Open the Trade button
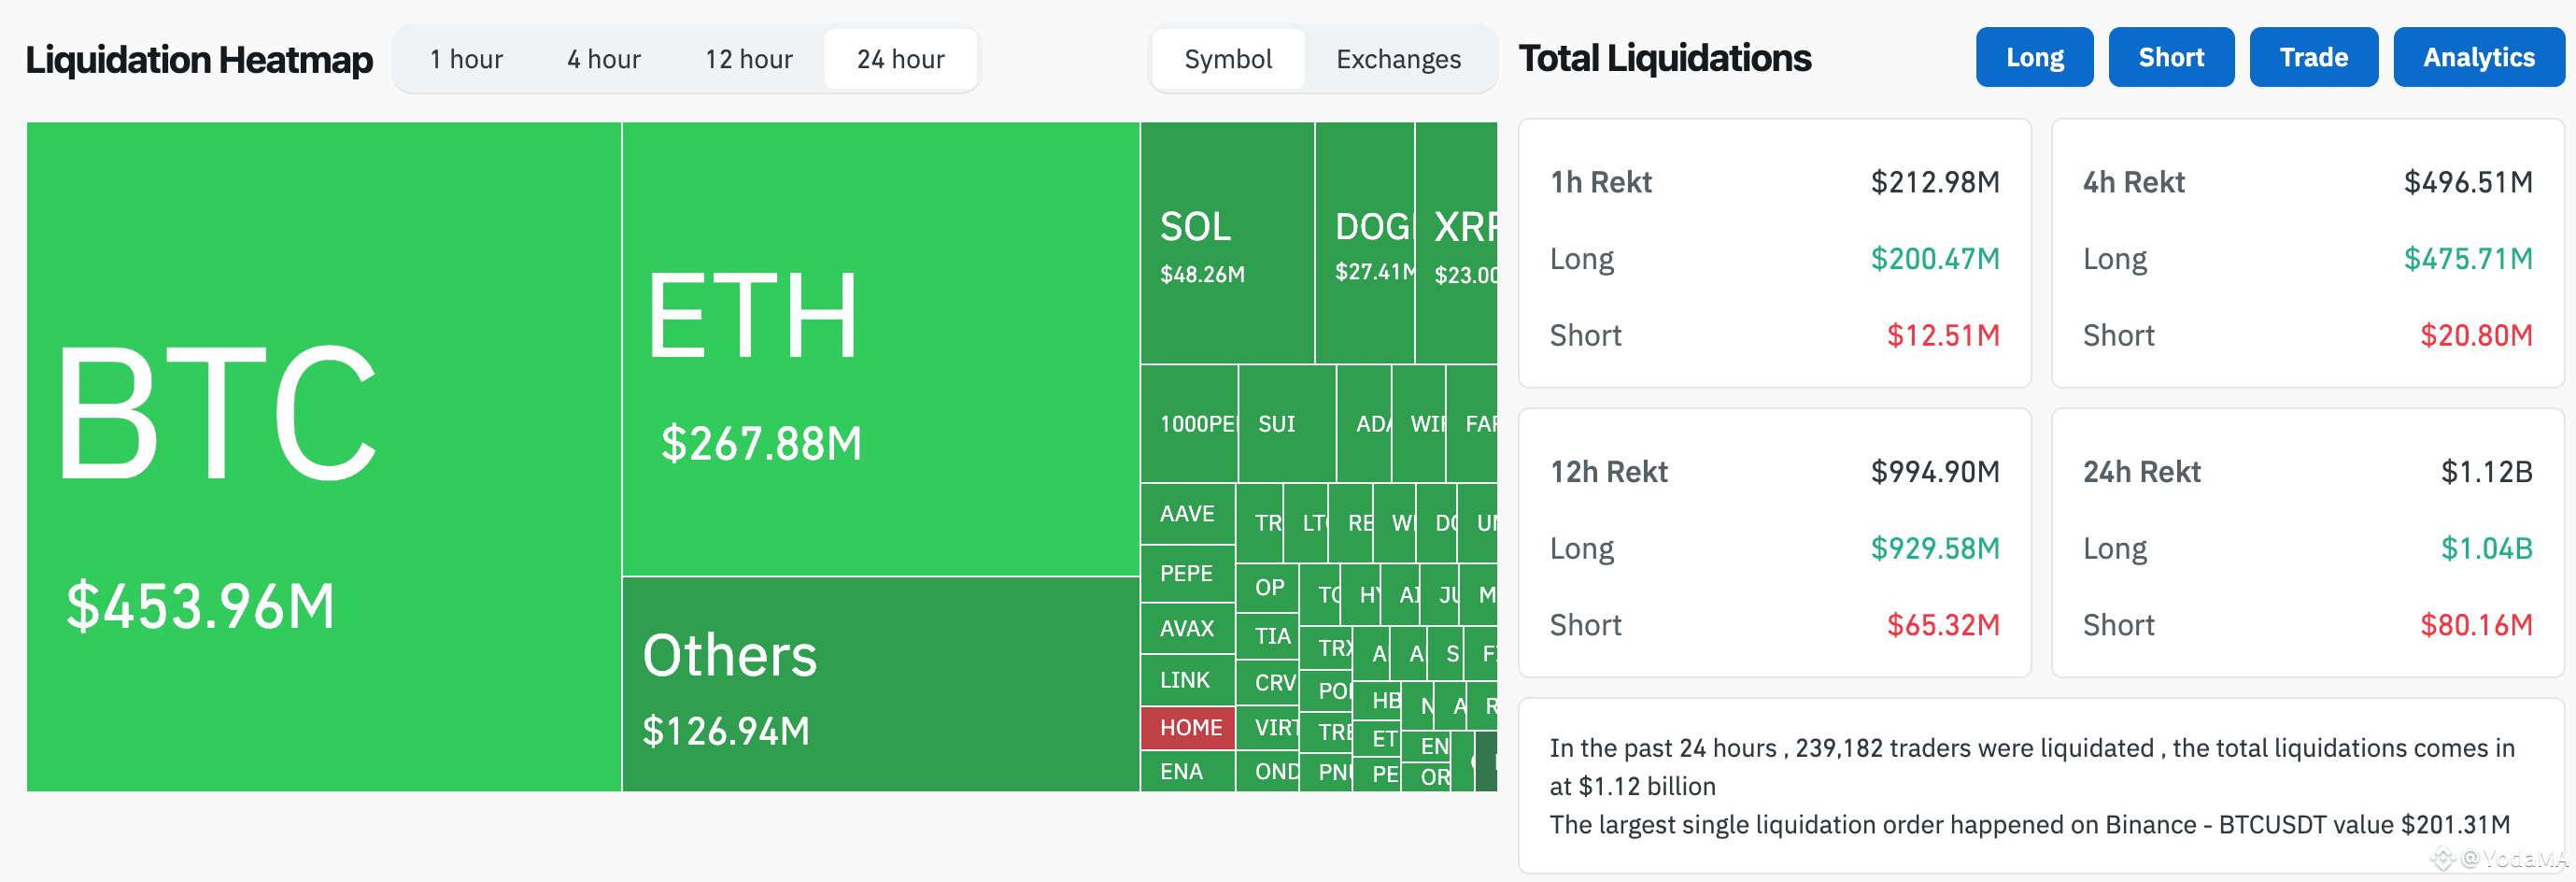Viewport: 2576px width, 882px height. point(2313,57)
